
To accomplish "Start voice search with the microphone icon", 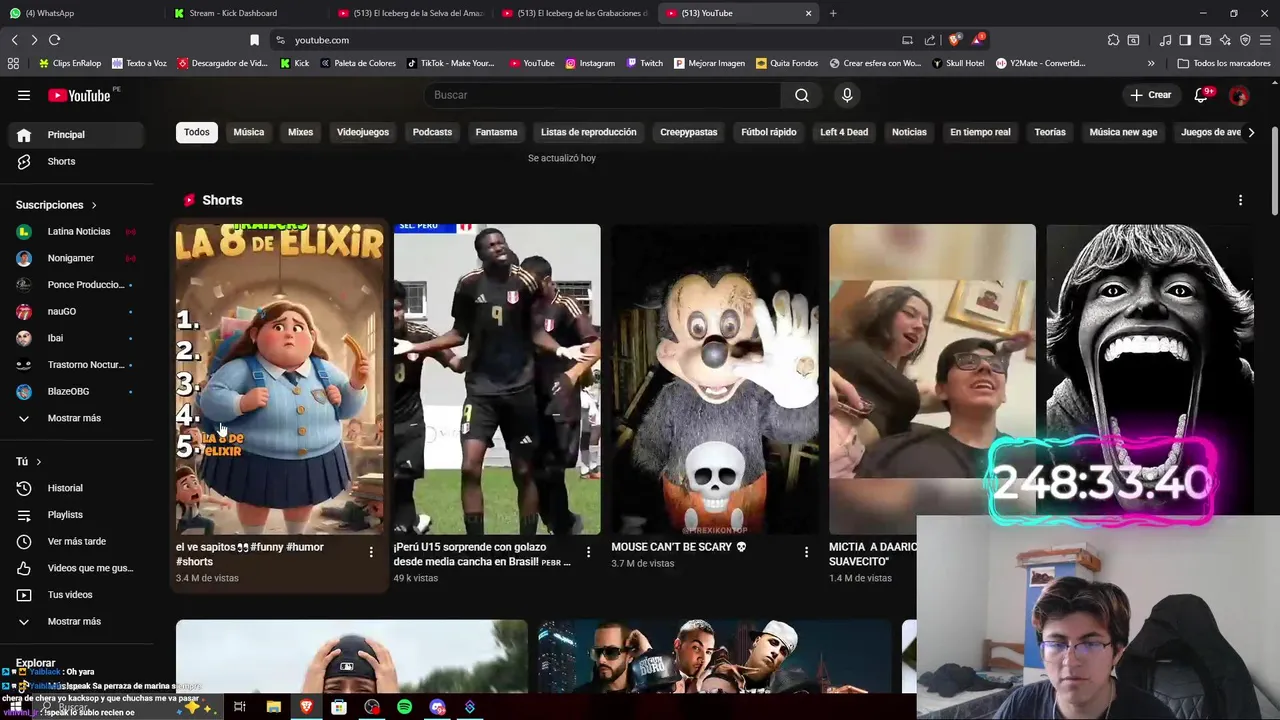I will [847, 95].
